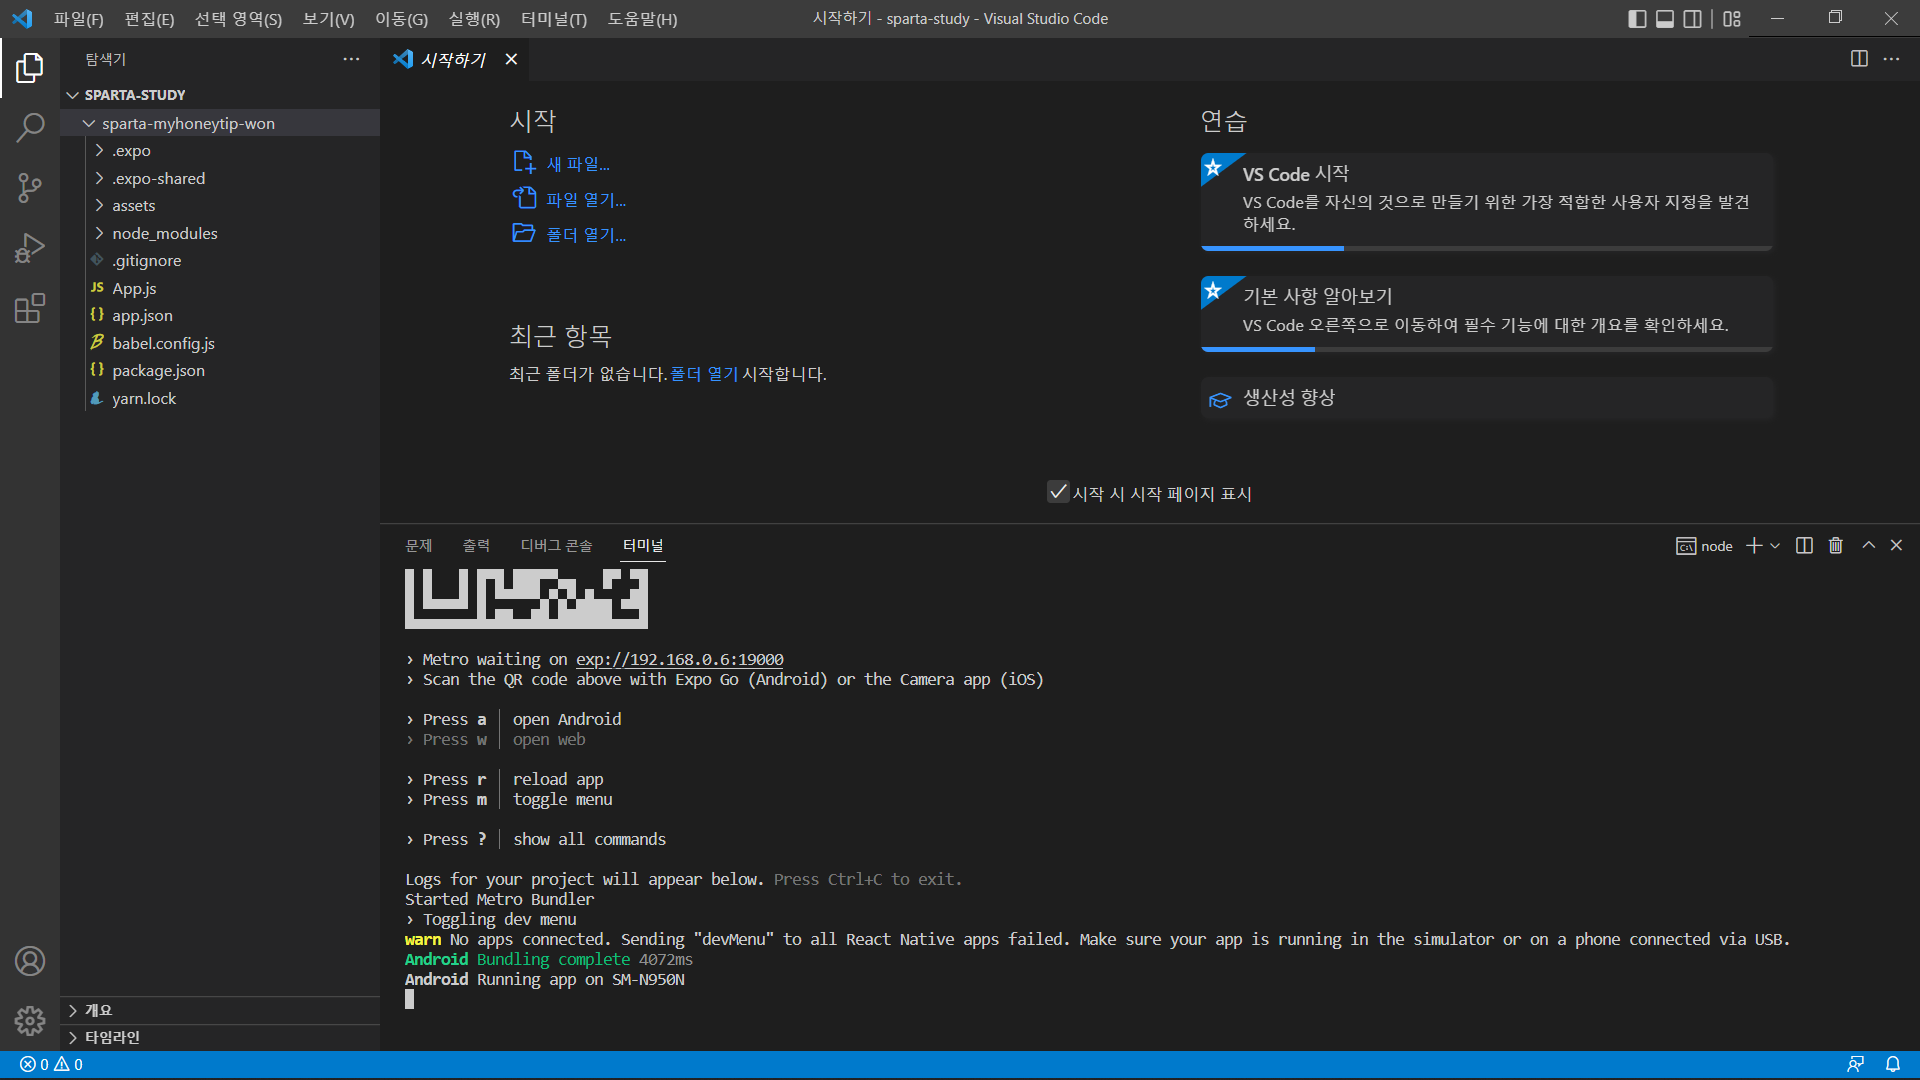Collapse the SPARTA-STUDY workspace section
This screenshot has width=1920, height=1080.
(x=220, y=95)
